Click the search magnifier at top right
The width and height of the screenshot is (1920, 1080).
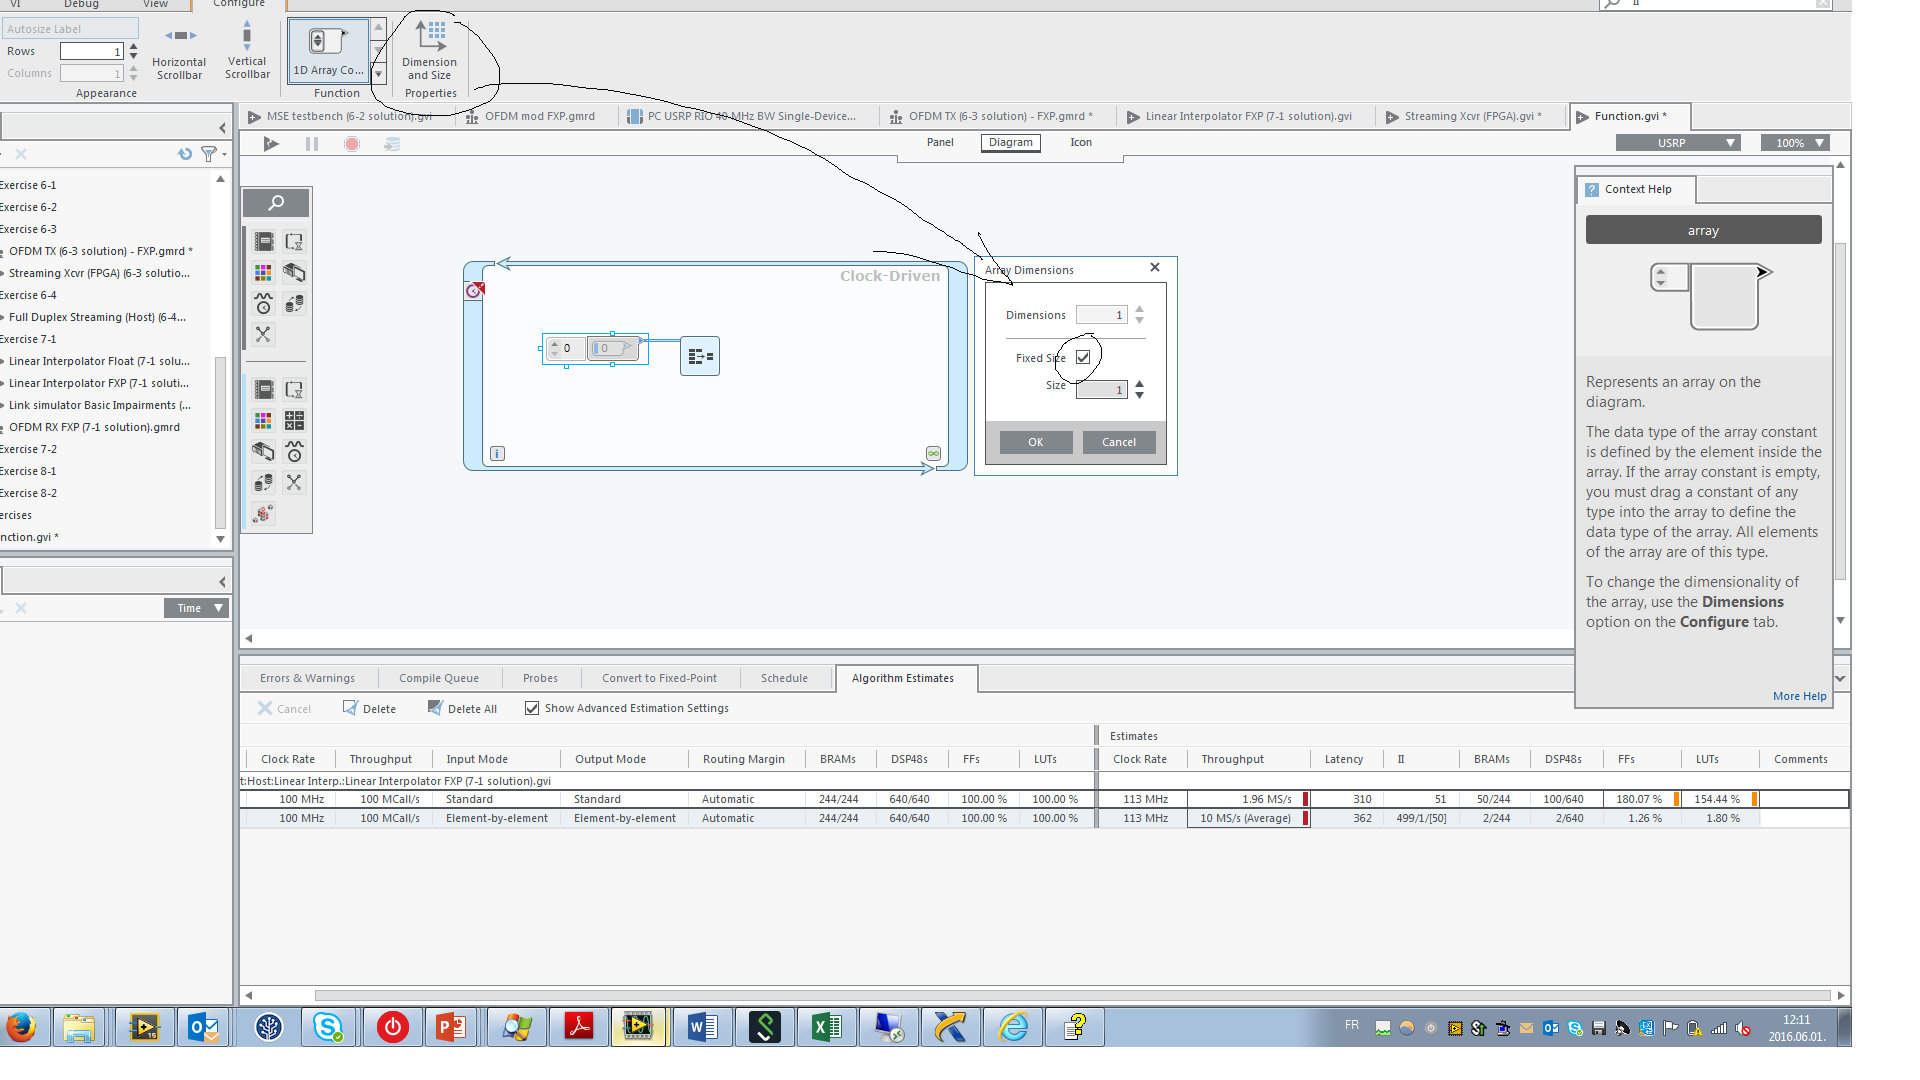(x=1612, y=4)
